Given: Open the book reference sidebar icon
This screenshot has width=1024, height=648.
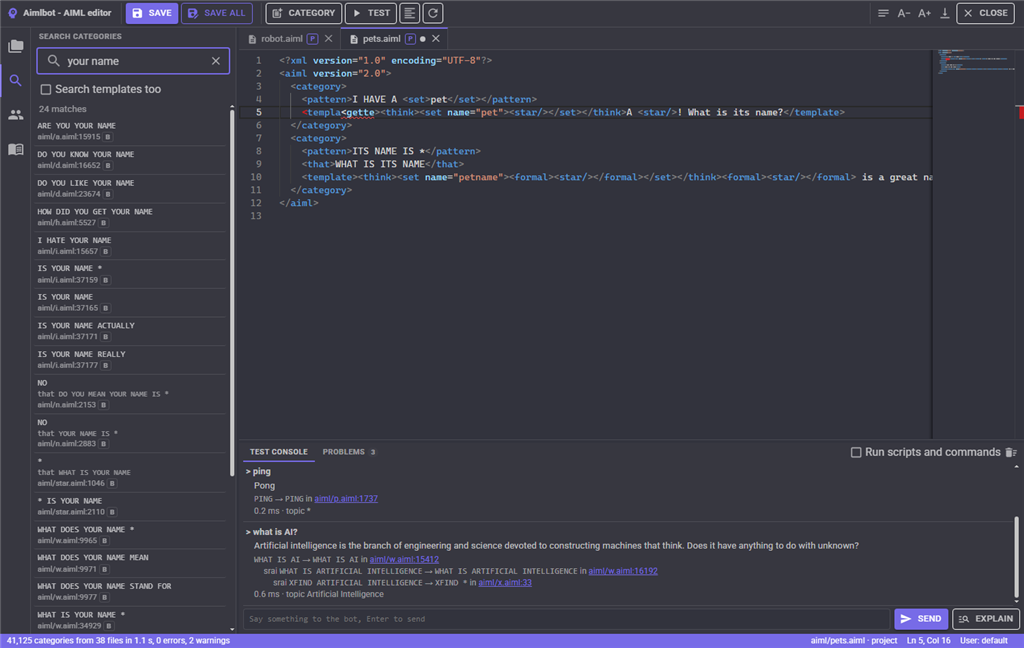Looking at the screenshot, I should point(16,150).
